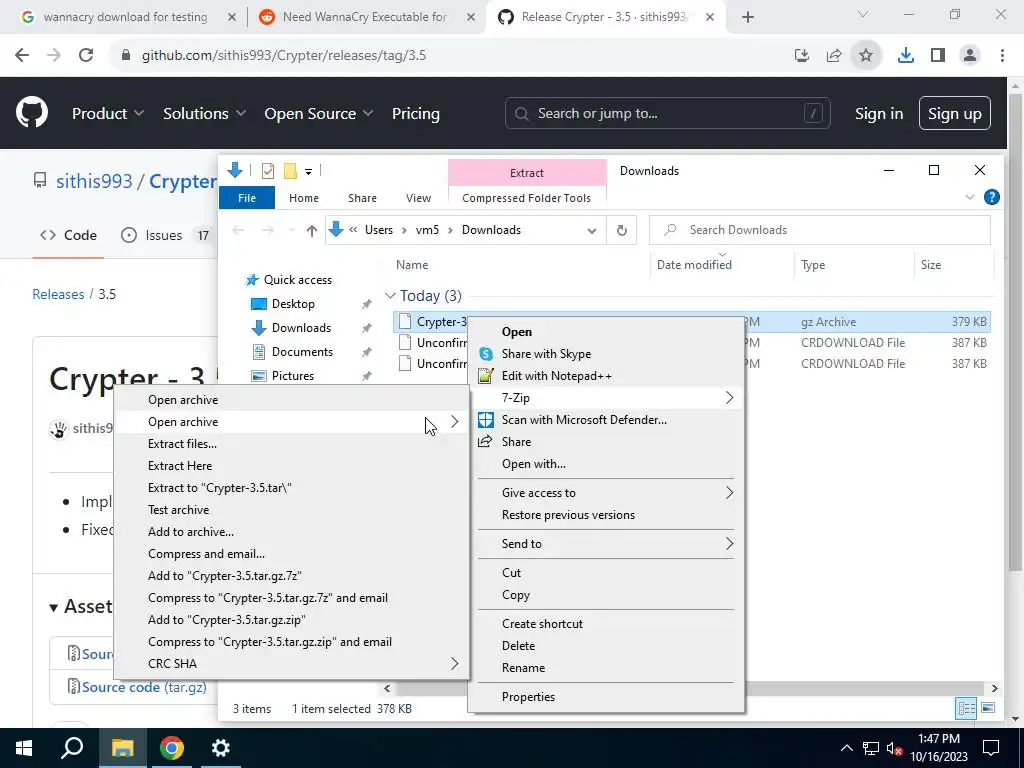1024x768 pixels.
Task: Click Explorer properties quick access icon
Action: pyautogui.click(x=268, y=171)
